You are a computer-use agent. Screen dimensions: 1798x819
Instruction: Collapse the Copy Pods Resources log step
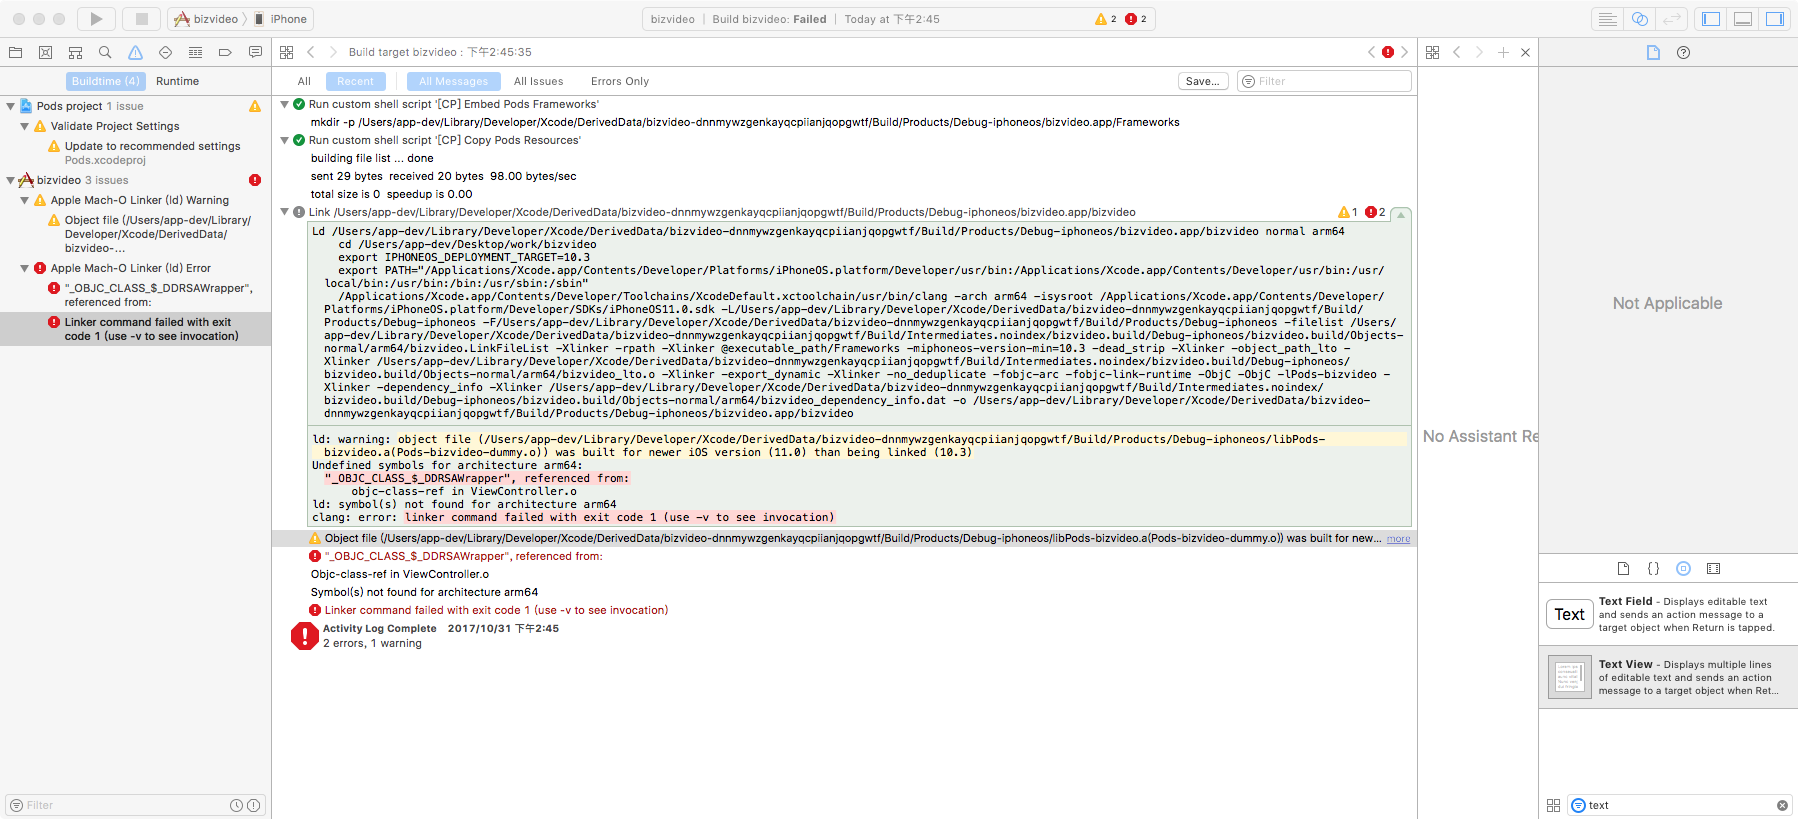[x=284, y=140]
